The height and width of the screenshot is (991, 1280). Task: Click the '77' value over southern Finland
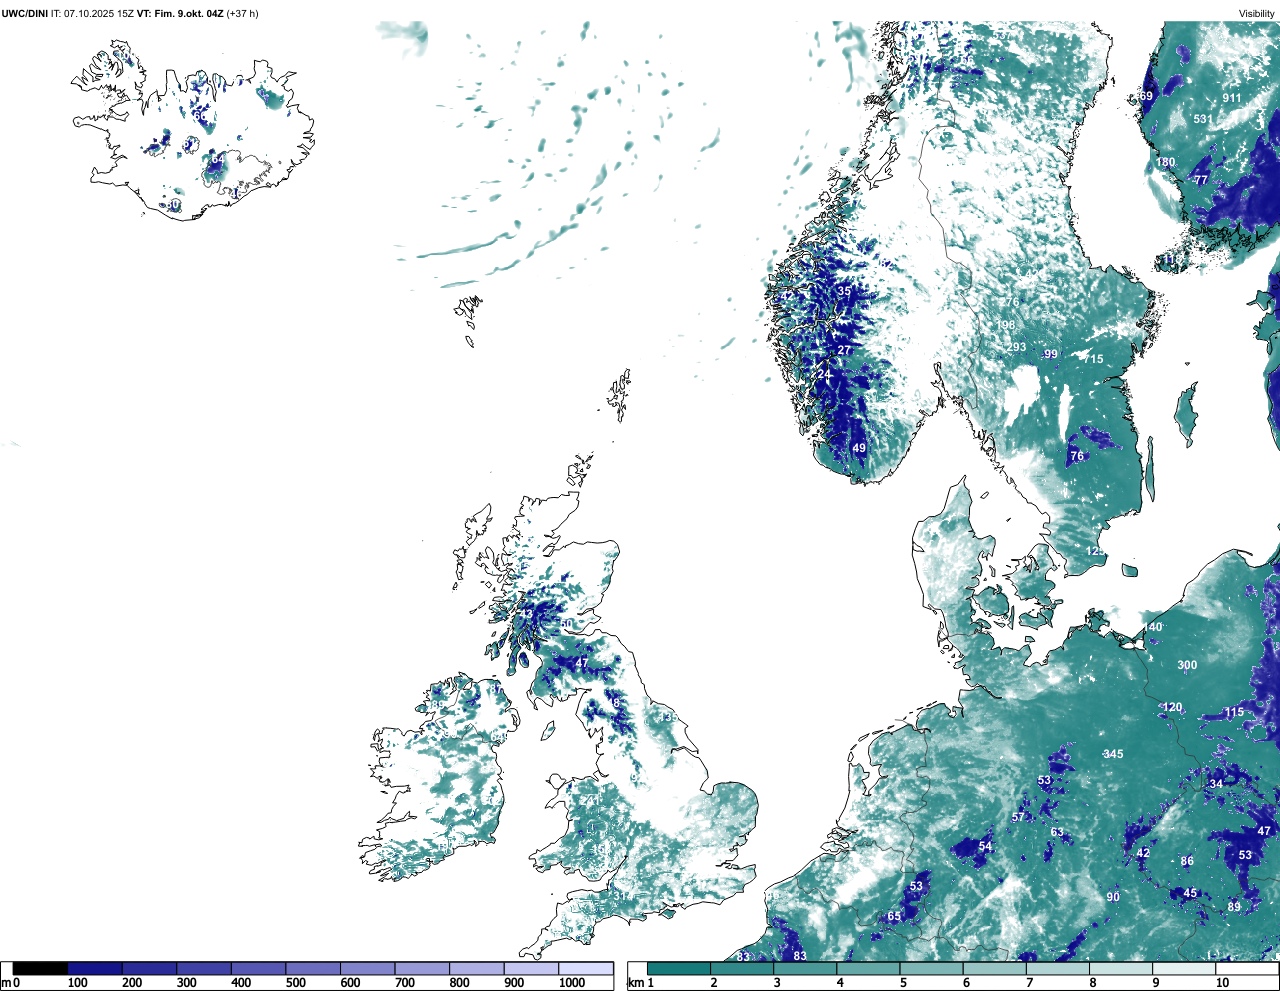[1201, 180]
